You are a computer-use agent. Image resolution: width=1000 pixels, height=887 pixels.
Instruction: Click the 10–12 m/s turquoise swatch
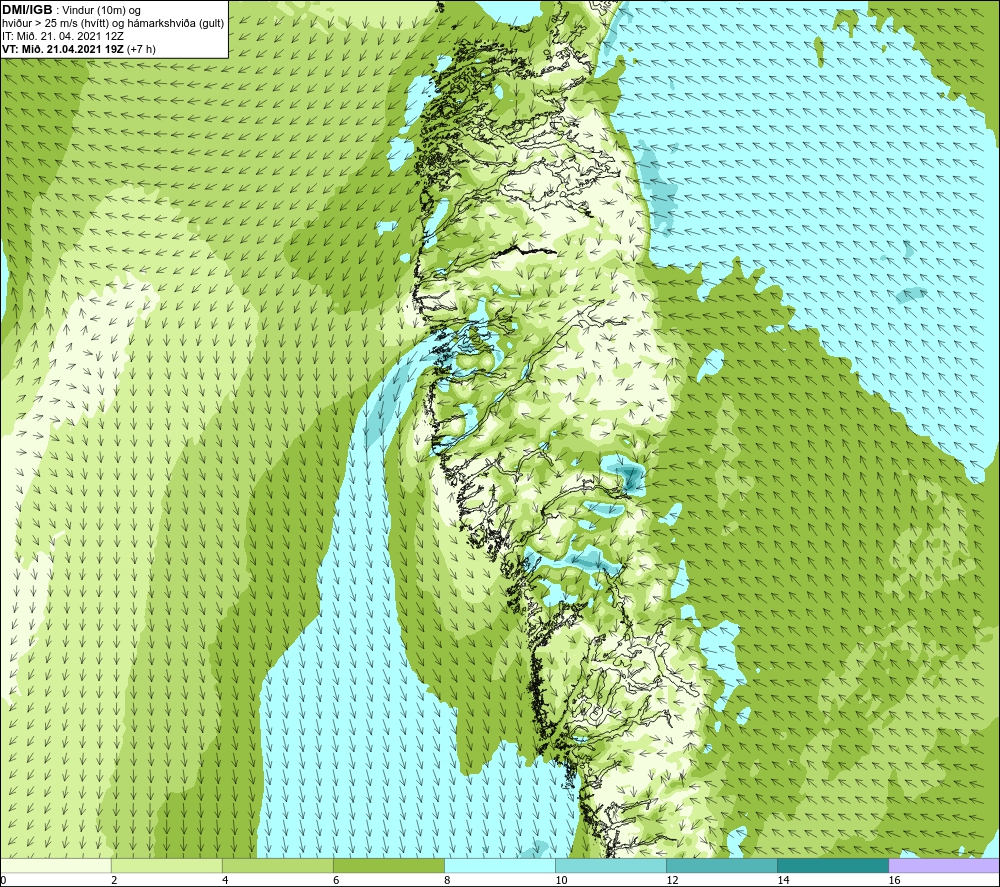pyautogui.click(x=610, y=865)
